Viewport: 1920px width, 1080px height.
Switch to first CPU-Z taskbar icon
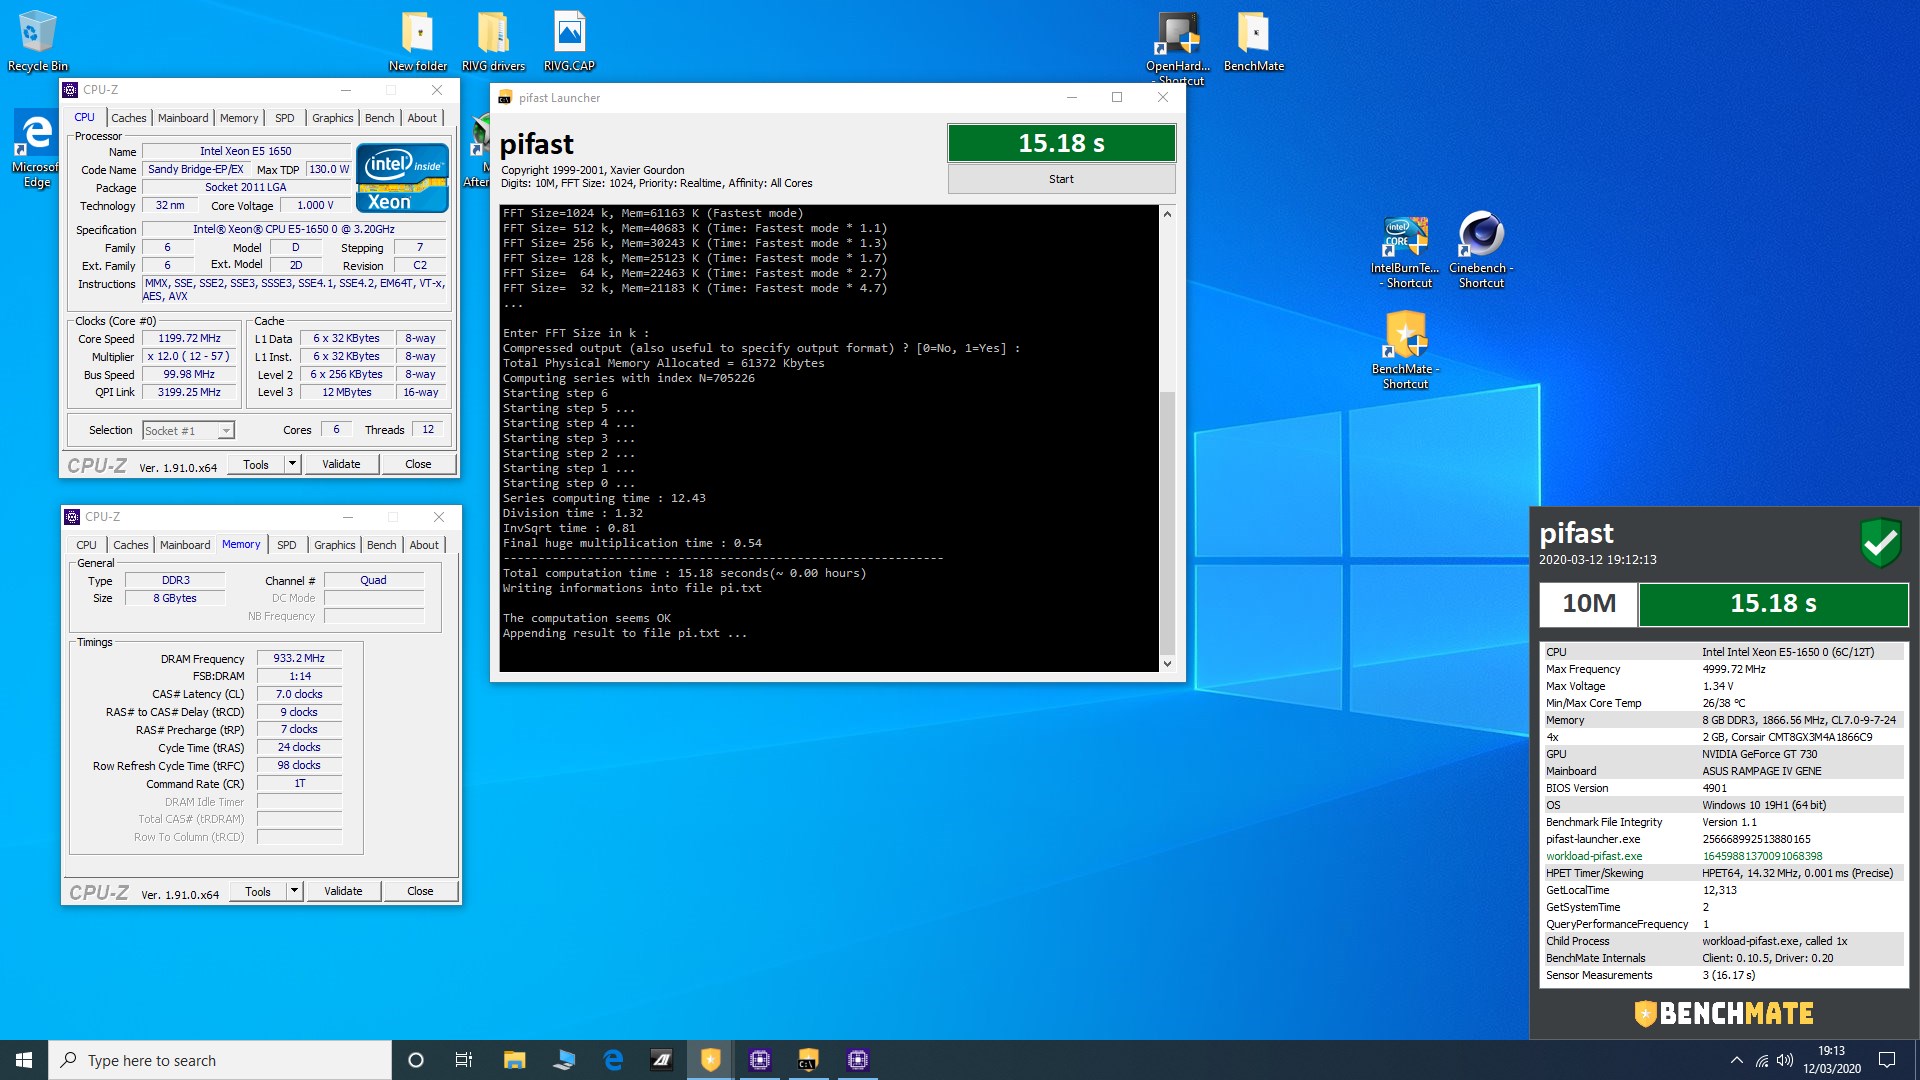tap(760, 1060)
